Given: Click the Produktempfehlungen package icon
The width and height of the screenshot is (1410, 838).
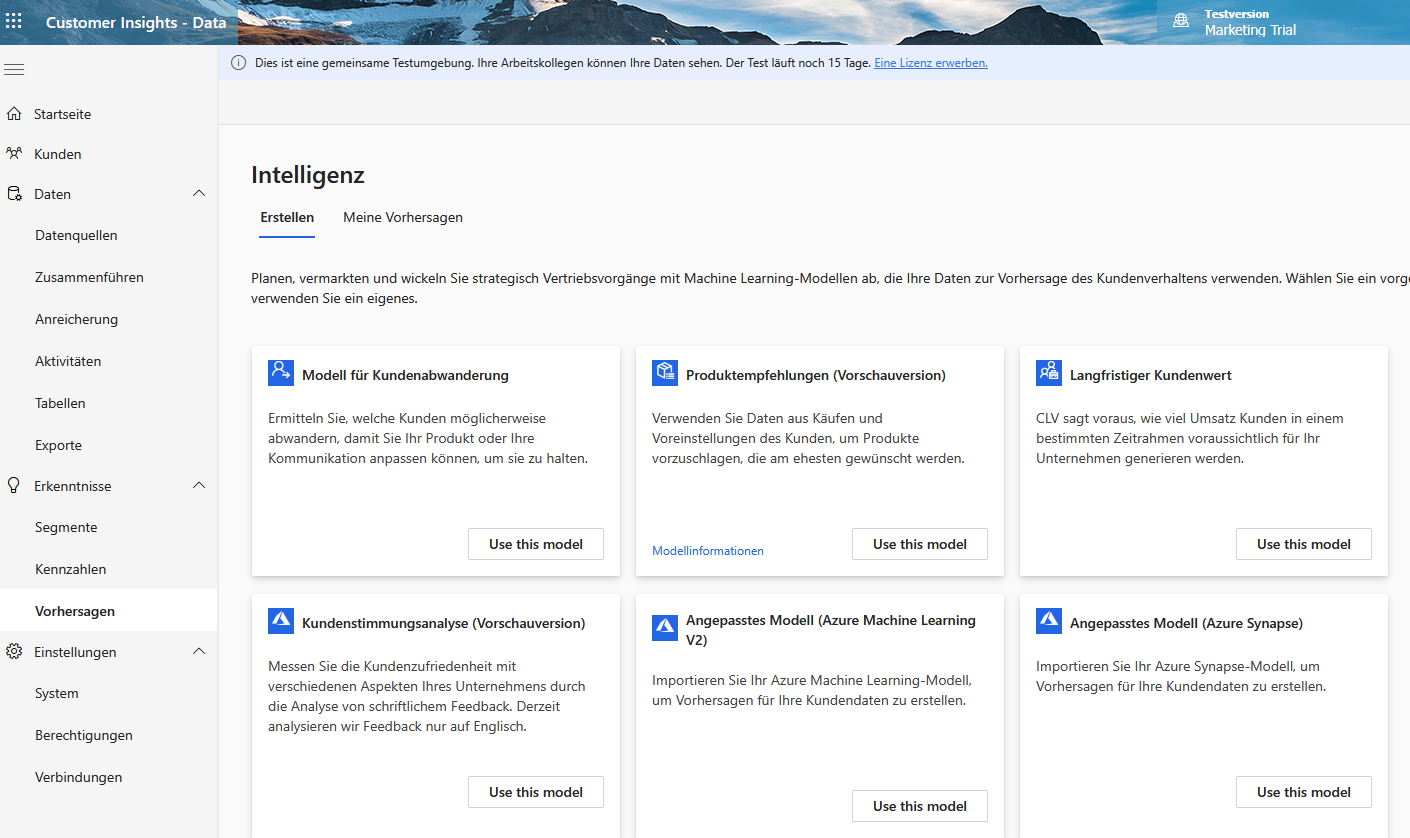Looking at the screenshot, I should [x=665, y=371].
